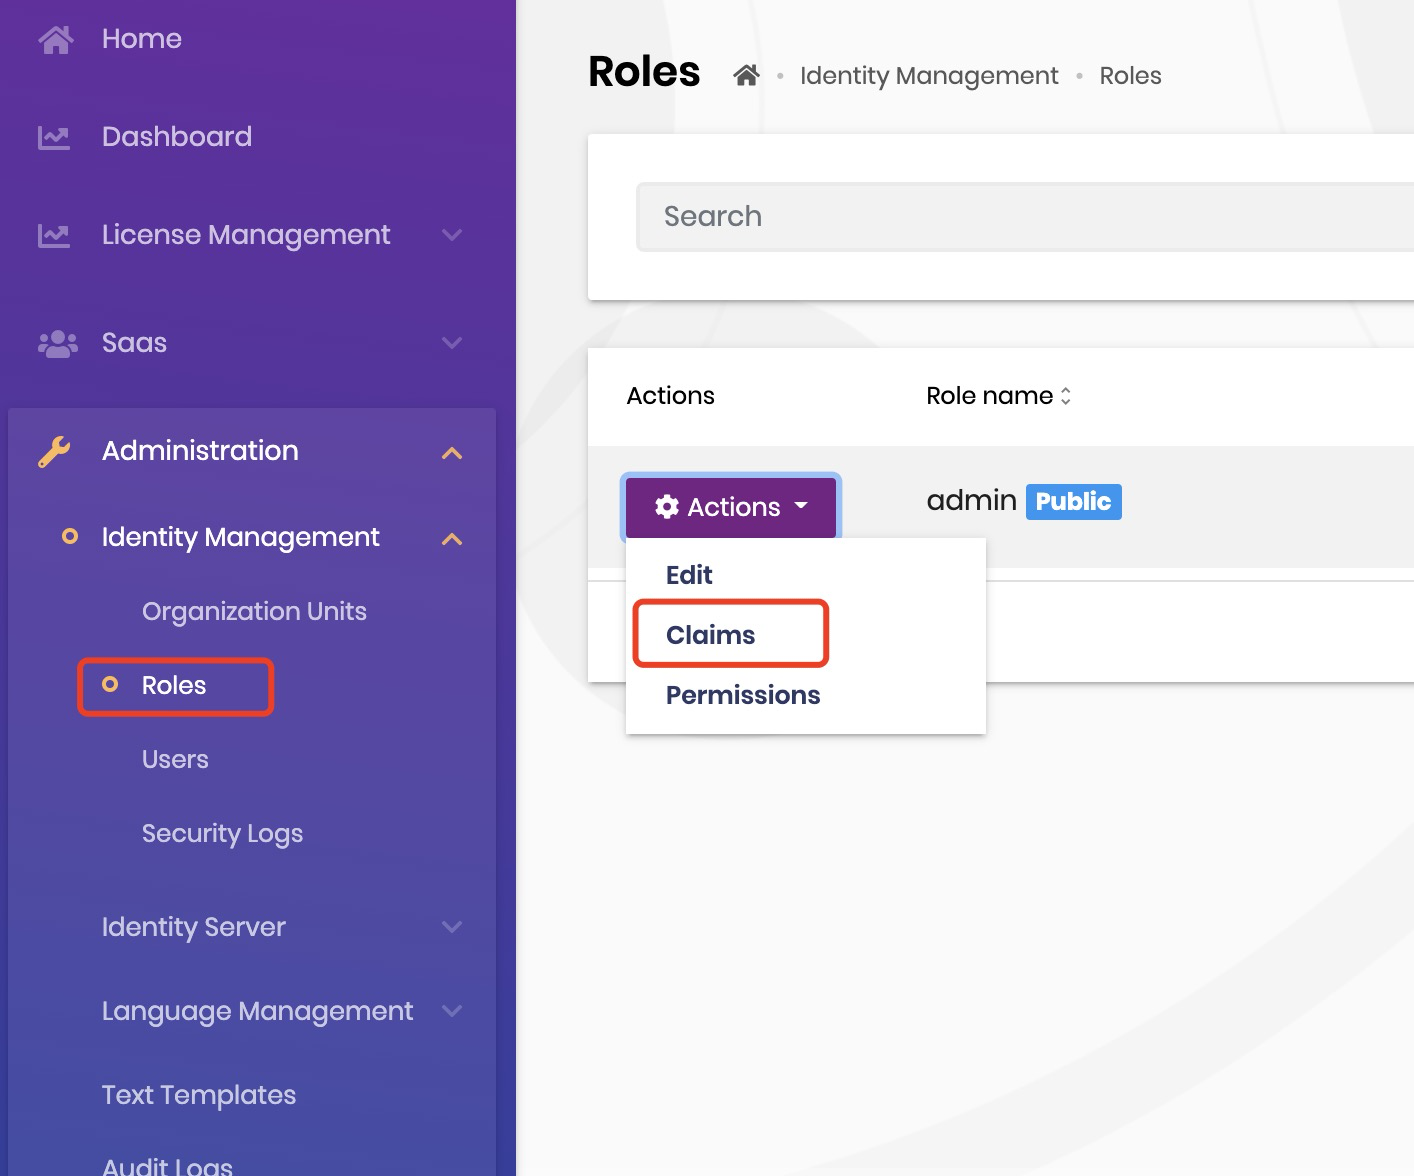Click the Saas users icon
Screen dimensions: 1414x1176
57,343
